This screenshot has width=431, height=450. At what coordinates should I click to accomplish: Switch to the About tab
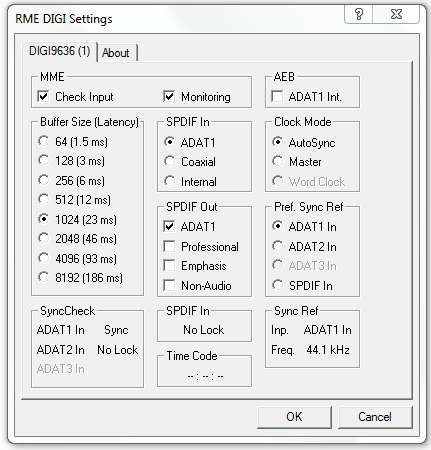(116, 53)
